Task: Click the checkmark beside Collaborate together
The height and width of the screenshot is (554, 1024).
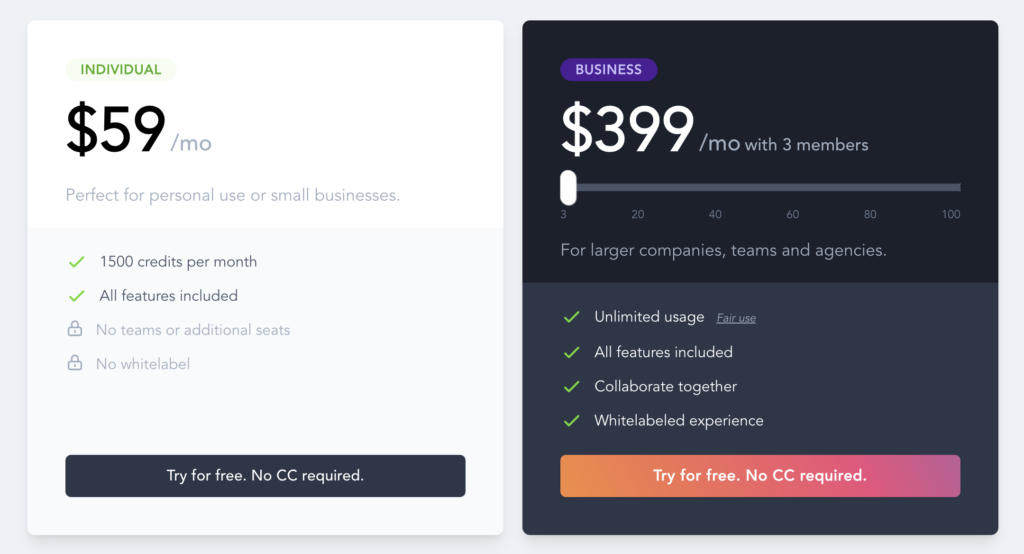Action: [x=571, y=386]
